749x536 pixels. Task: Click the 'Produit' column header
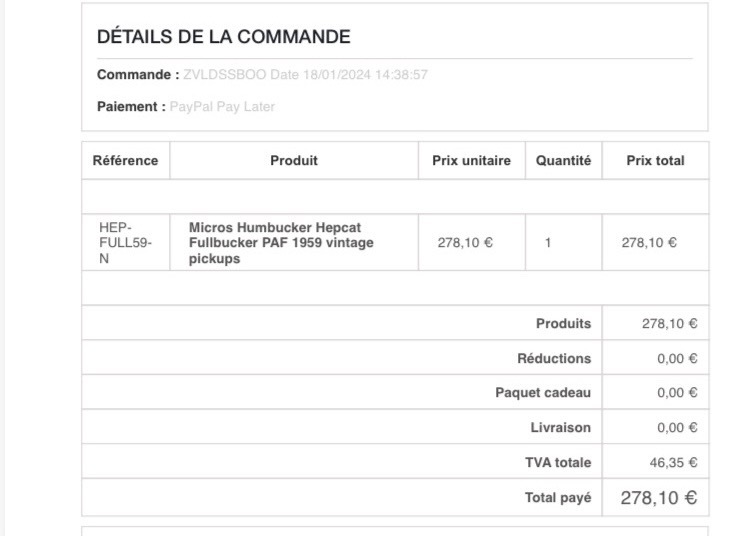pyautogui.click(x=294, y=161)
